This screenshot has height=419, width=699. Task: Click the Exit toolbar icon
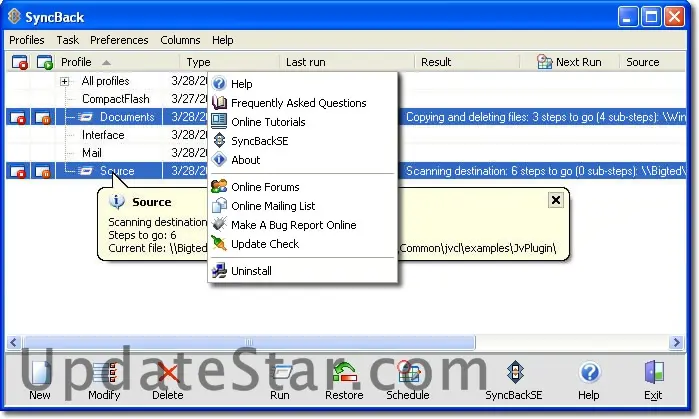pos(654,373)
